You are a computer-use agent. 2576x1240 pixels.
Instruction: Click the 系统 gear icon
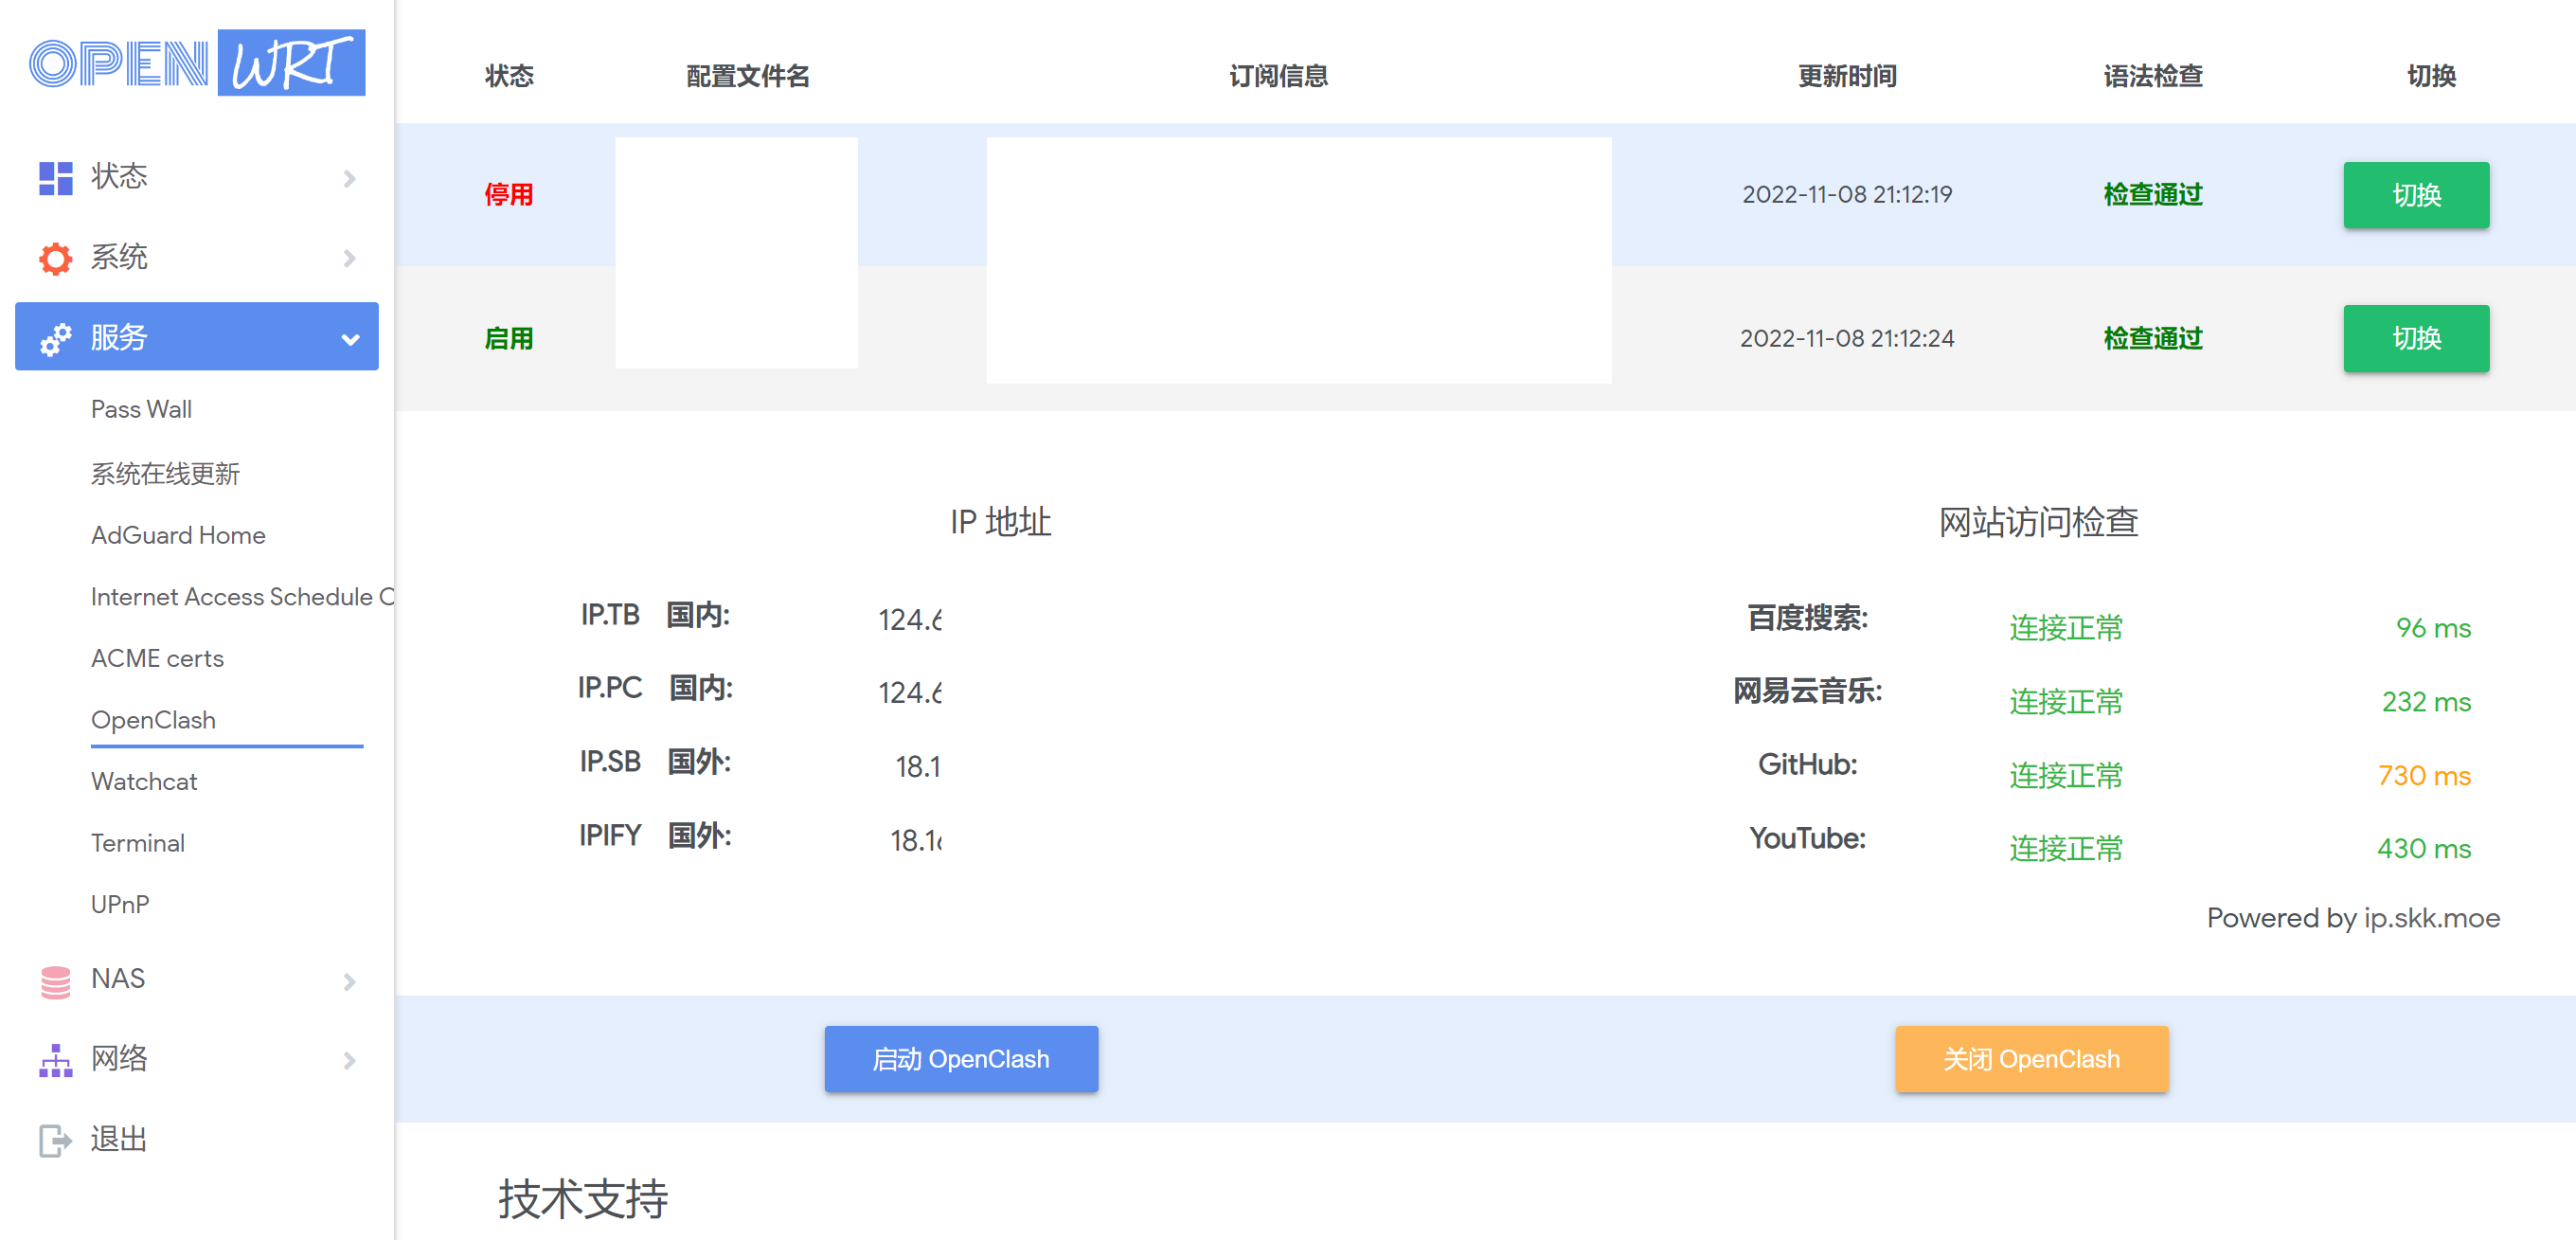[56, 258]
